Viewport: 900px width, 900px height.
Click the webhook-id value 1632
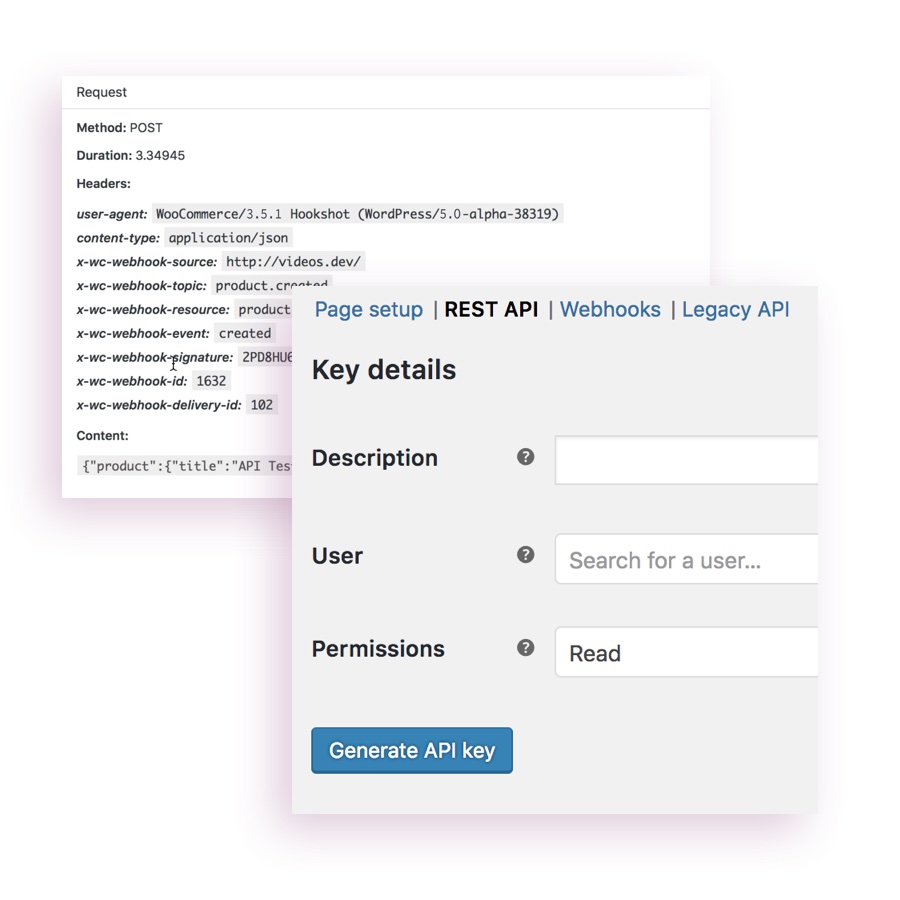coord(211,381)
